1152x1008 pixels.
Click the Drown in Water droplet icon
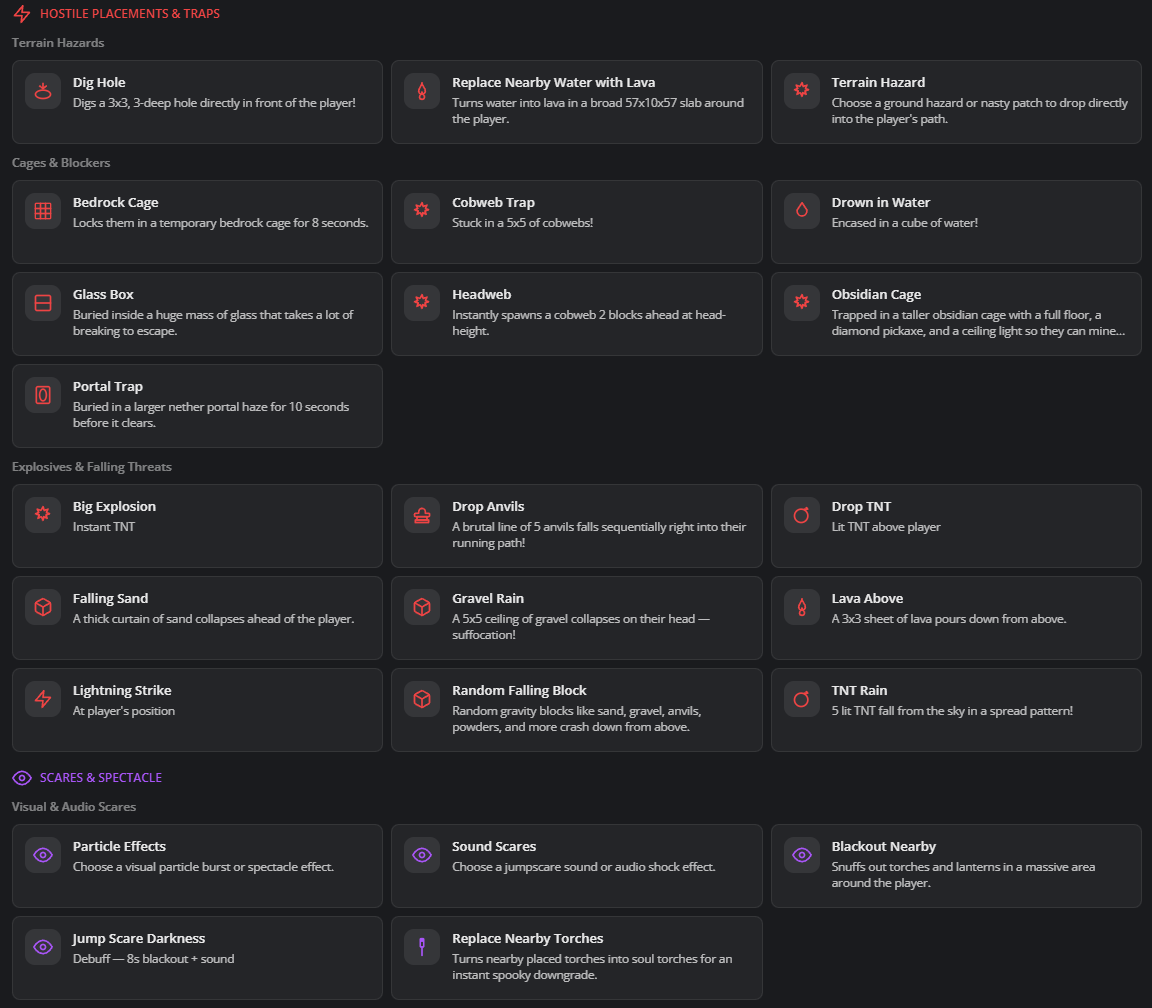coord(802,211)
